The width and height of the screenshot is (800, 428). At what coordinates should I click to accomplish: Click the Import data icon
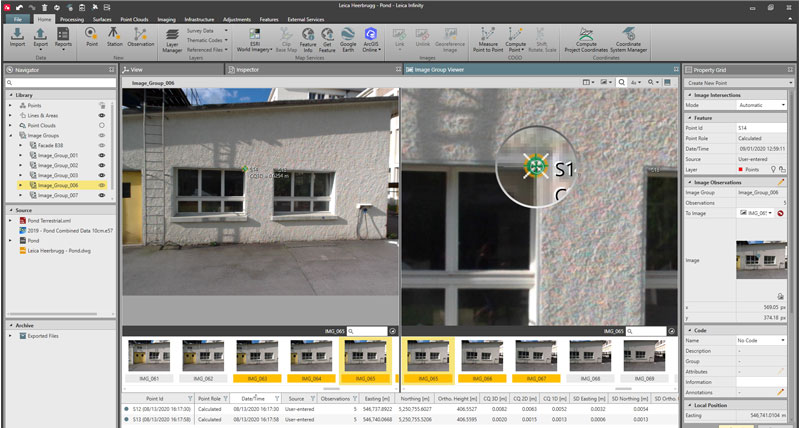18,38
